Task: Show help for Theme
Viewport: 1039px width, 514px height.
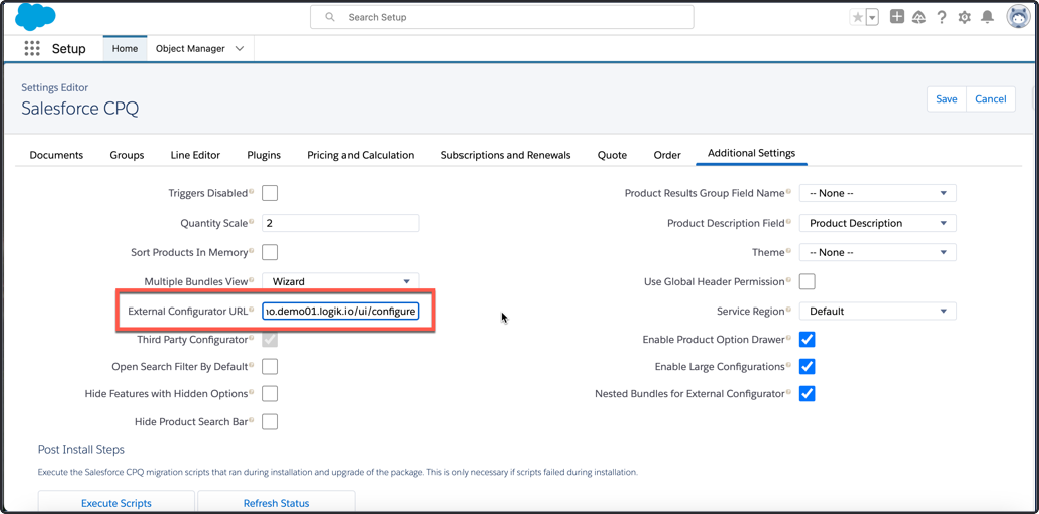Action: click(789, 252)
